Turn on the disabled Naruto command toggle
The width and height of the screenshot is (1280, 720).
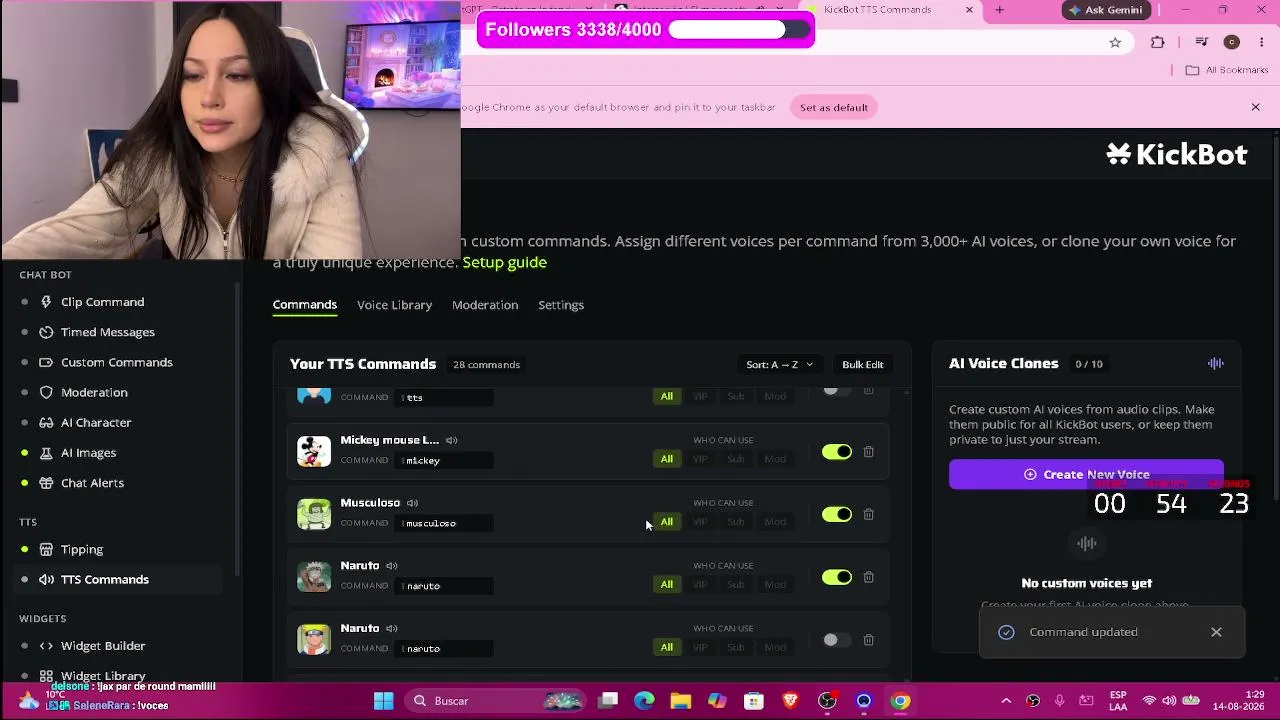click(x=837, y=640)
